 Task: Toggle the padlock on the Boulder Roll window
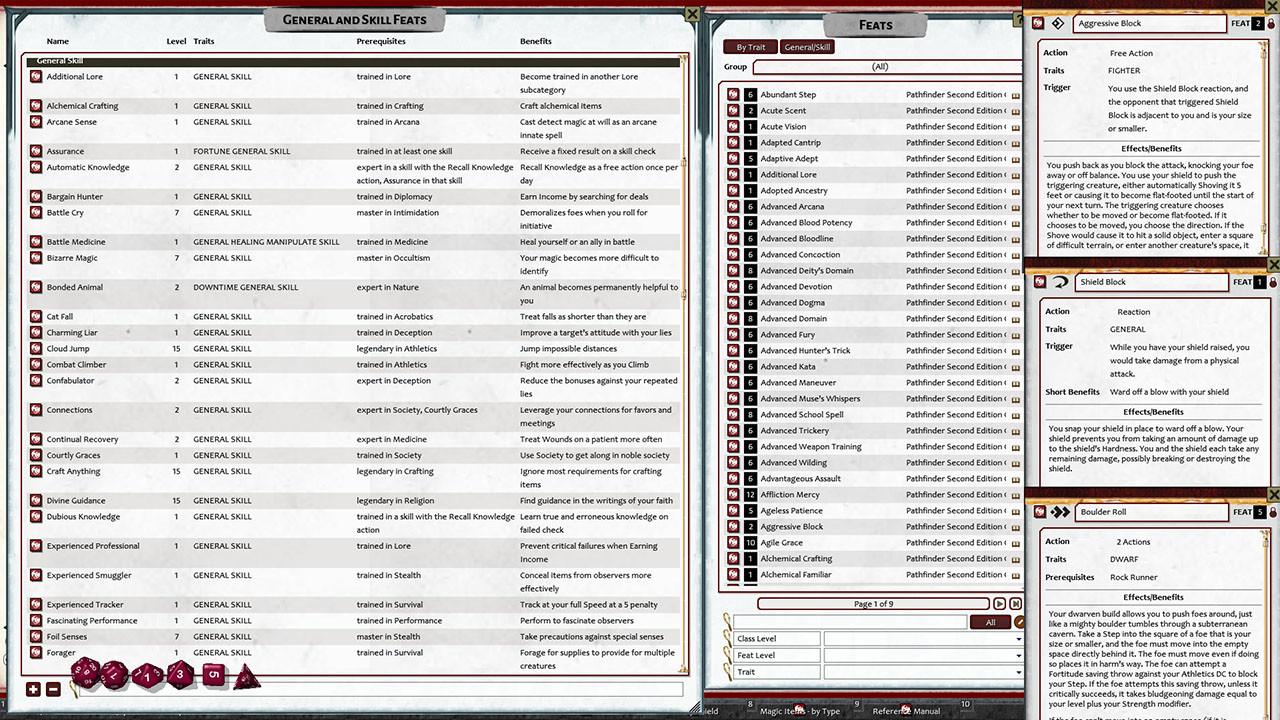[x=1270, y=511]
